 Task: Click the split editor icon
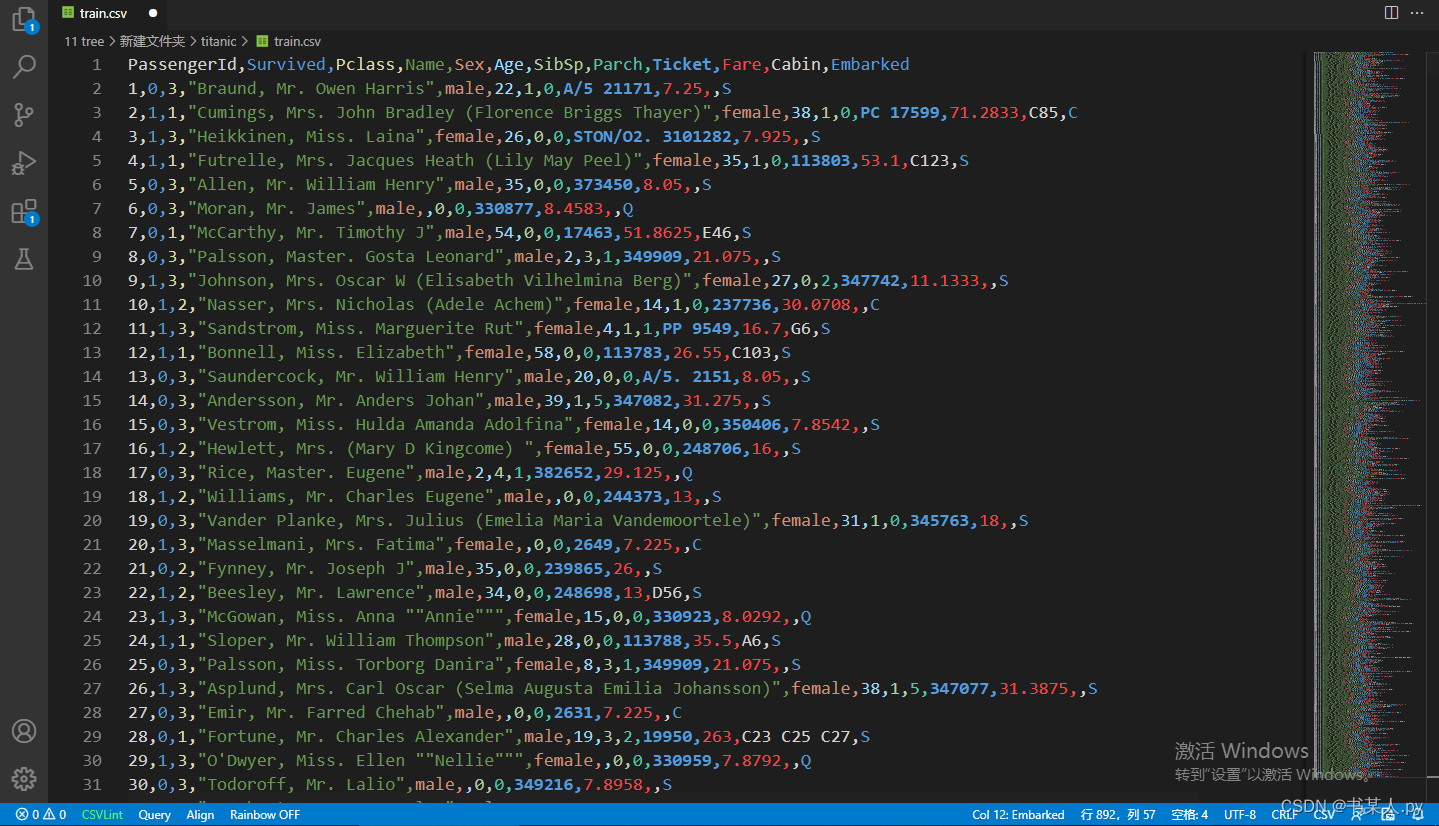coord(1391,13)
